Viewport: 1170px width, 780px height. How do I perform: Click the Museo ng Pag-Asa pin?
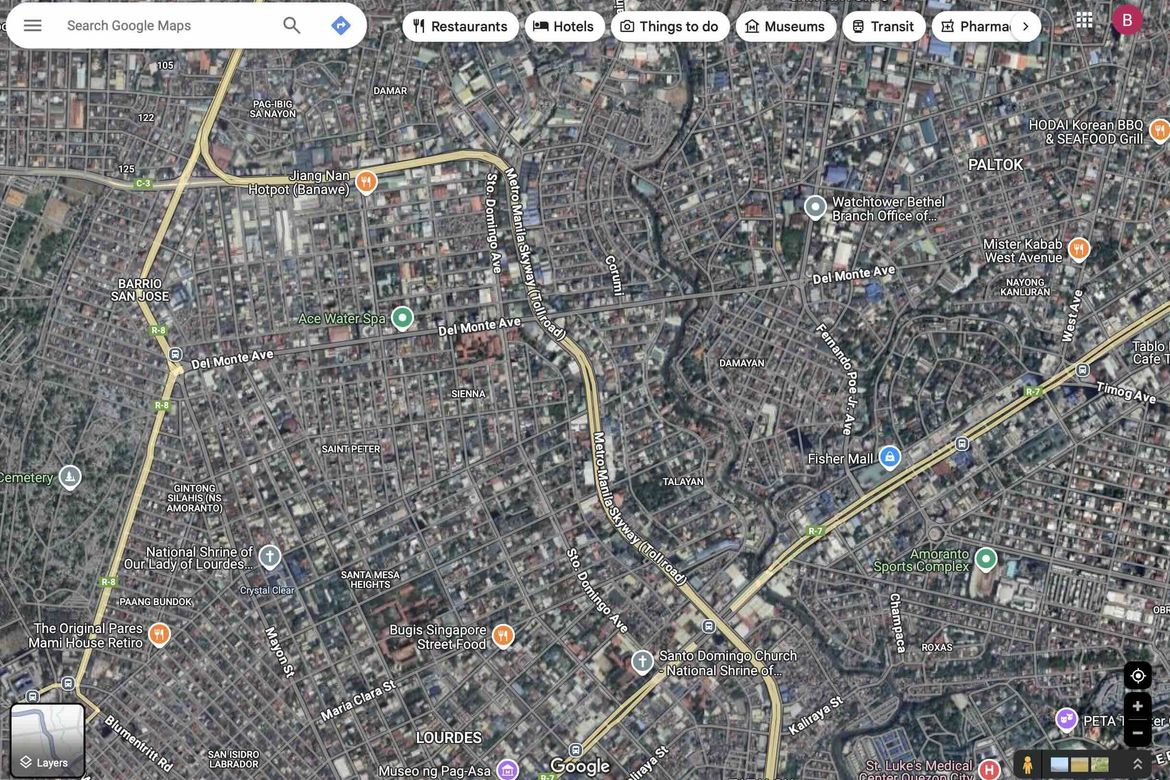(507, 770)
